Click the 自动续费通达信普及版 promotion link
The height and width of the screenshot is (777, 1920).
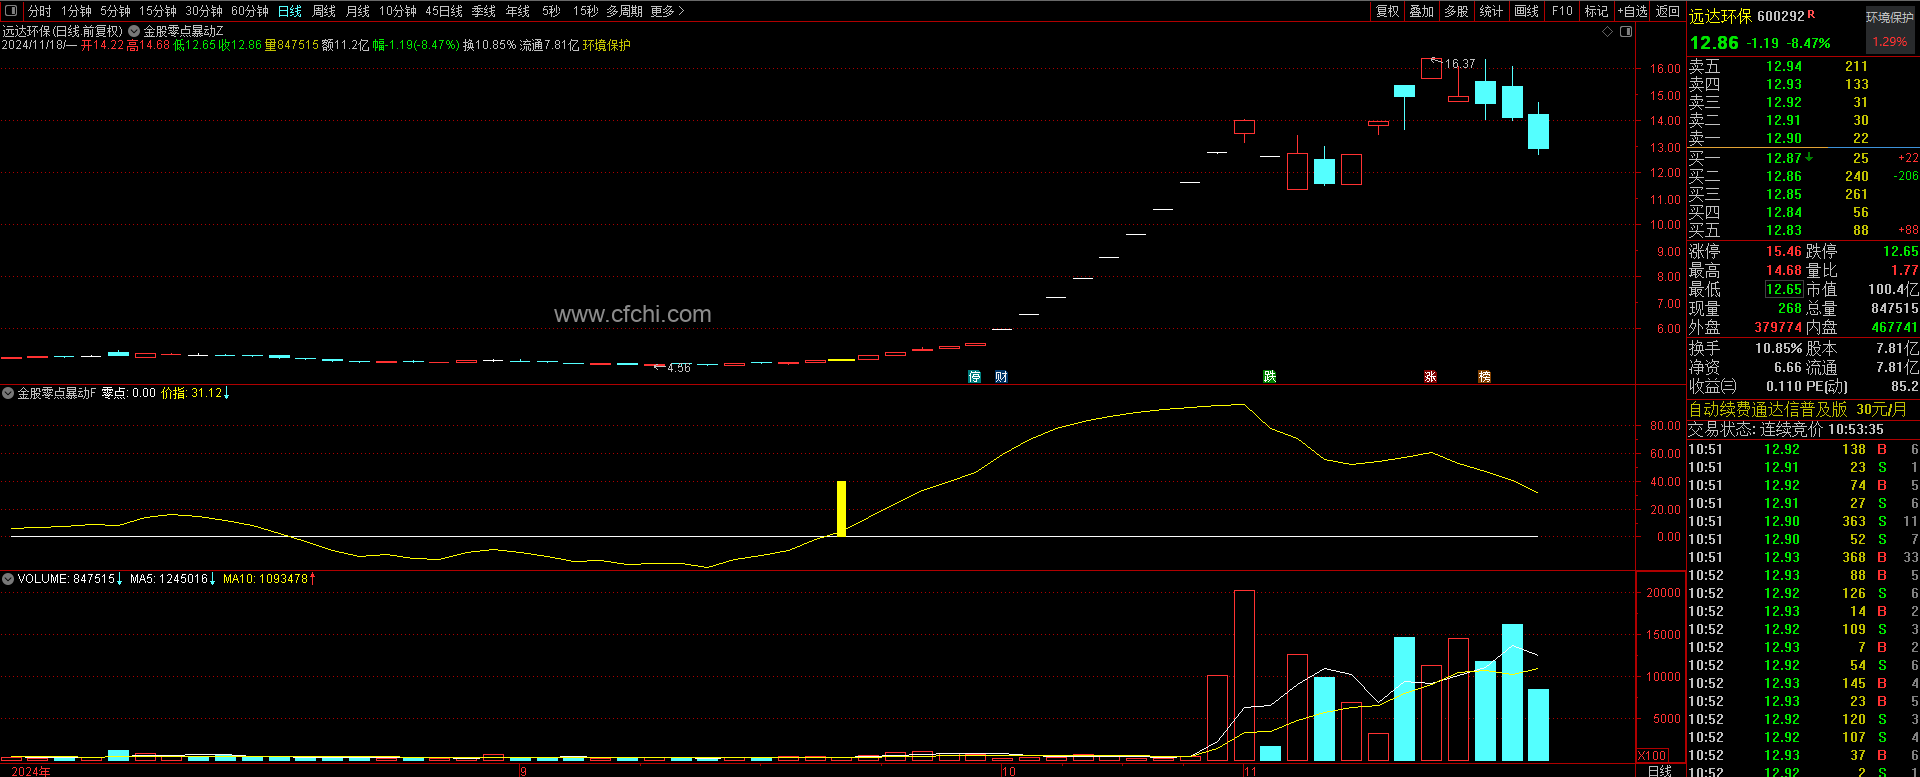(x=1798, y=410)
